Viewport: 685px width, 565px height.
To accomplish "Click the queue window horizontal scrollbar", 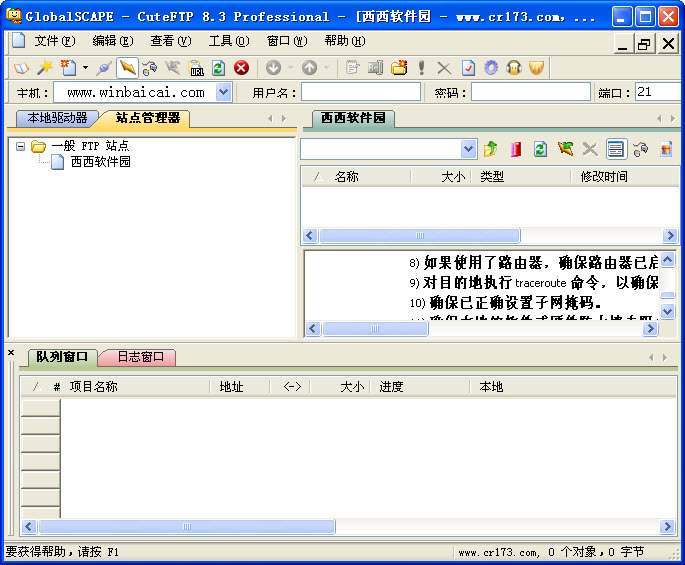I will (x=186, y=527).
